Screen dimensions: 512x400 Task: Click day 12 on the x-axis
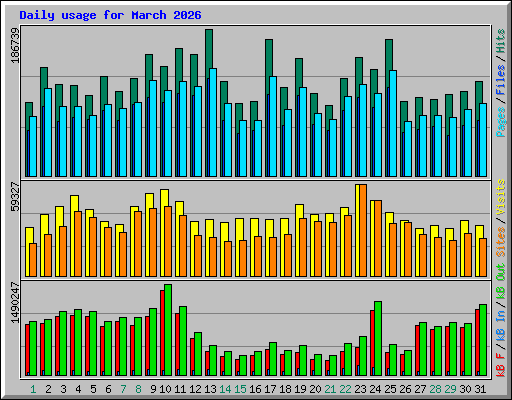tap(195, 389)
